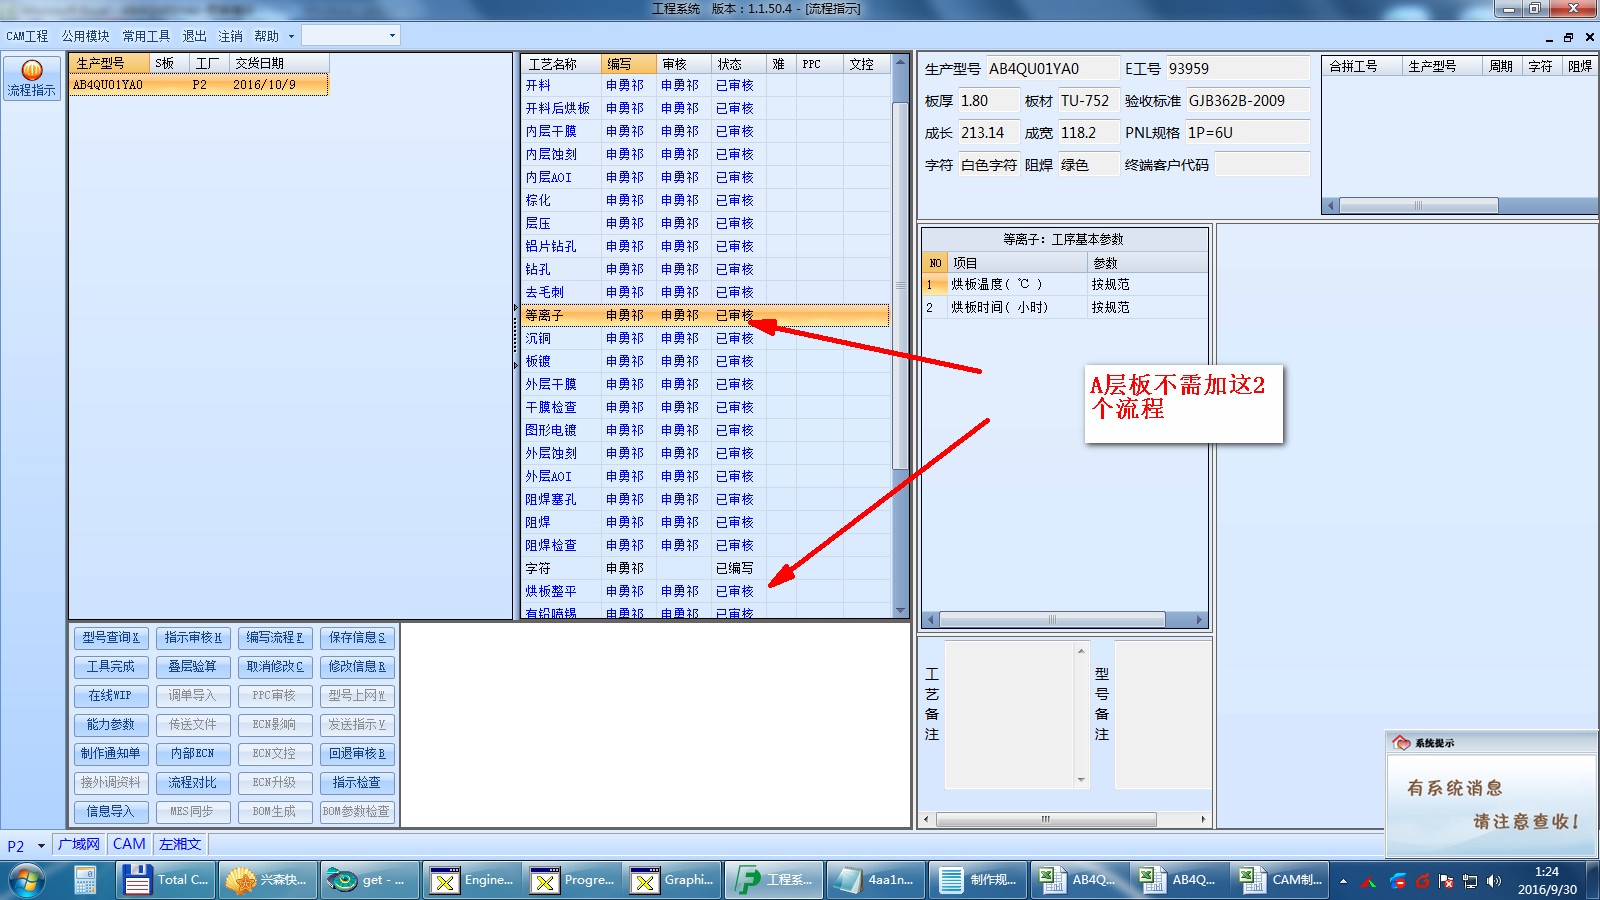Click the 生产型号 input field
The image size is (1600, 900).
point(1052,69)
